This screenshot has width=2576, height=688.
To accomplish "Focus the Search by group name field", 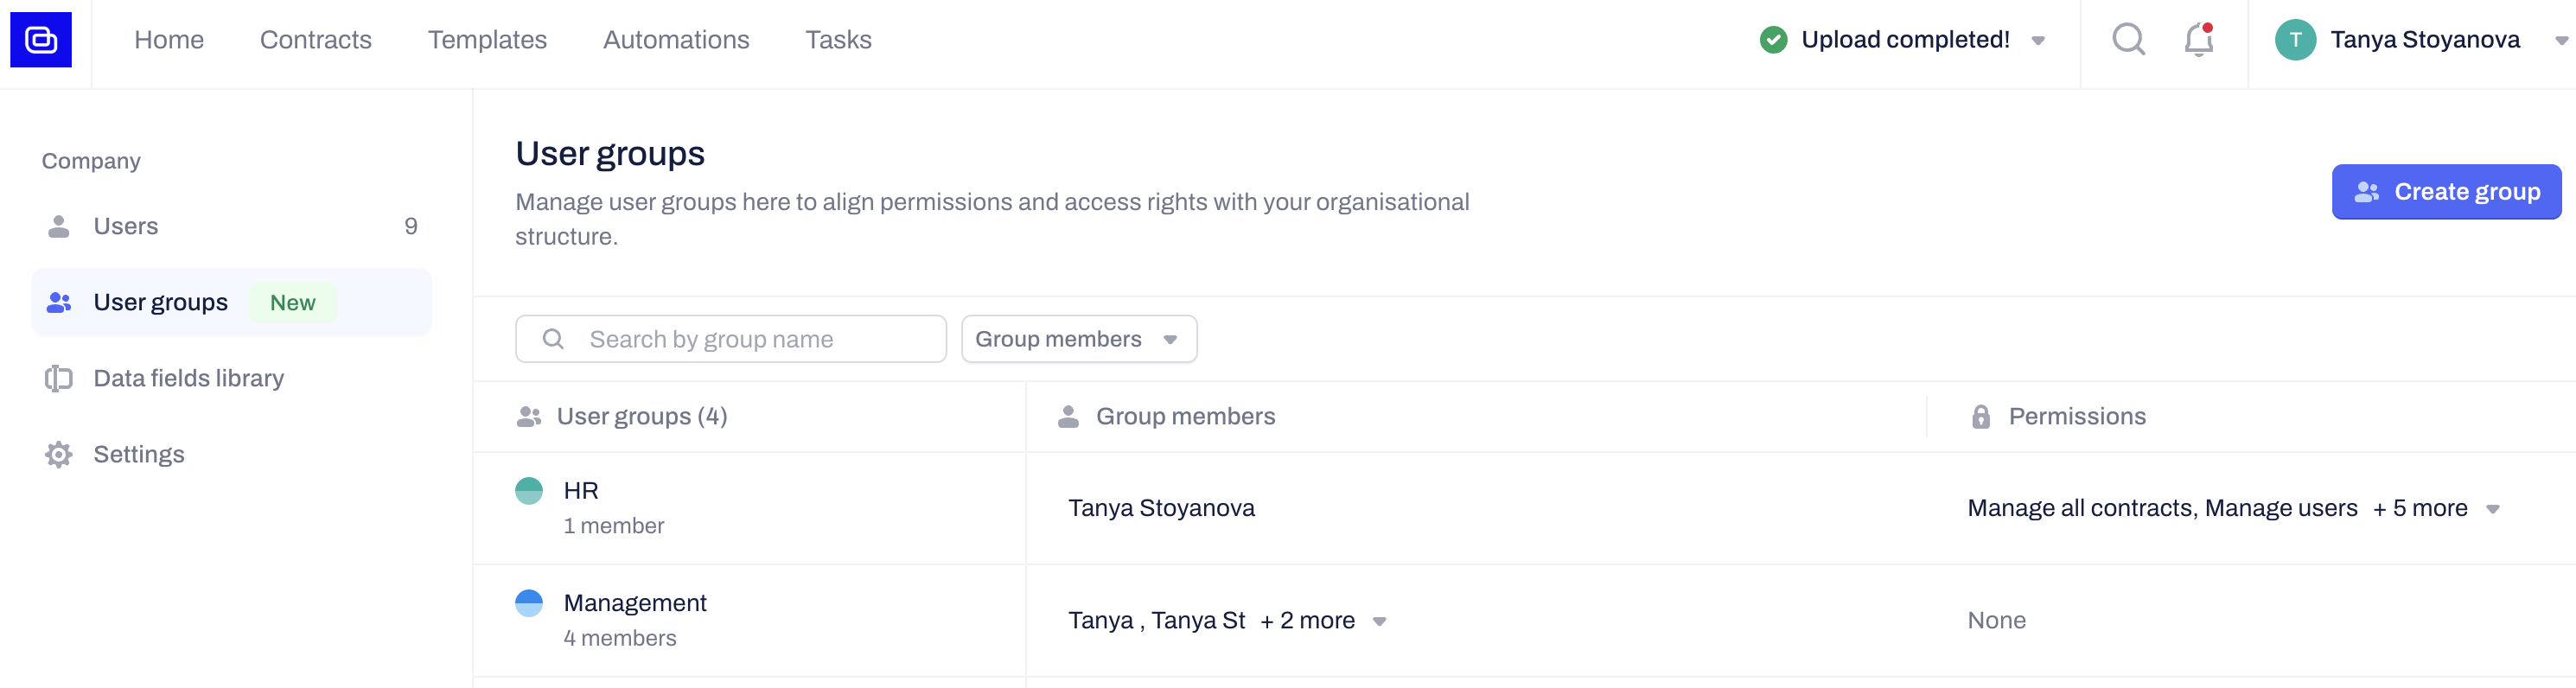I will [745, 340].
